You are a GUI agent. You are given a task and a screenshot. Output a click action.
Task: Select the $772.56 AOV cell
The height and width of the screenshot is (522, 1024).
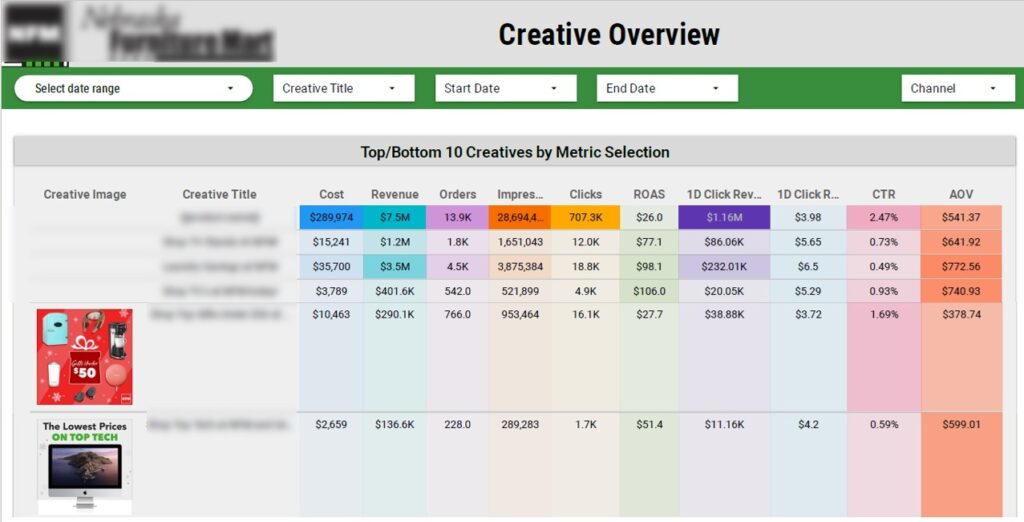coord(961,267)
